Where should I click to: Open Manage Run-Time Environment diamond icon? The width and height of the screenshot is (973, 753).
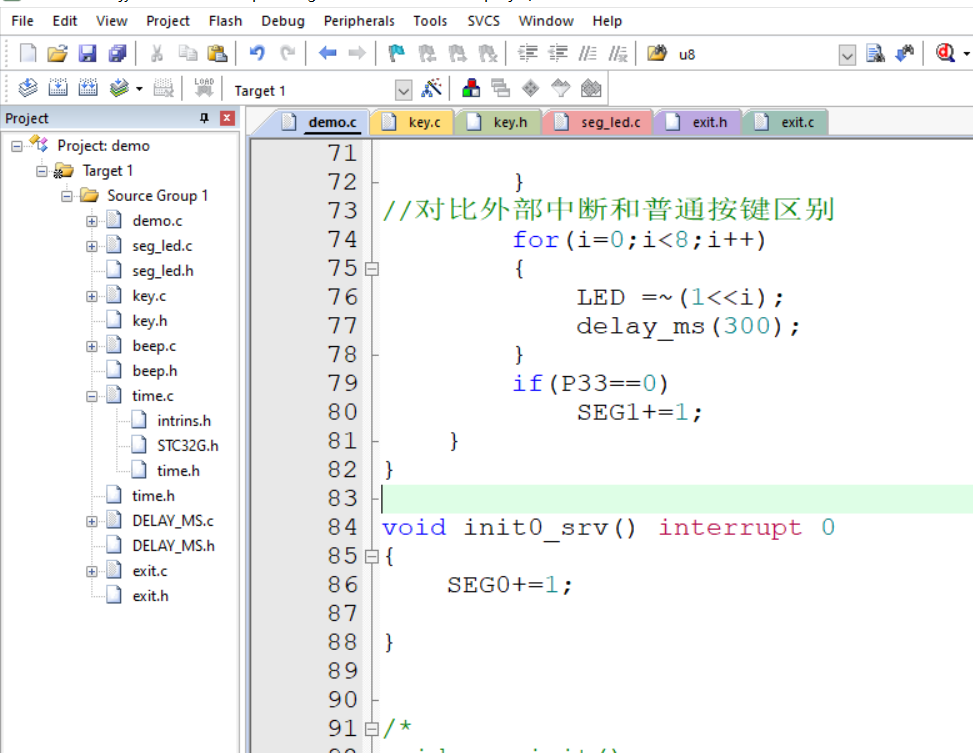coord(531,88)
